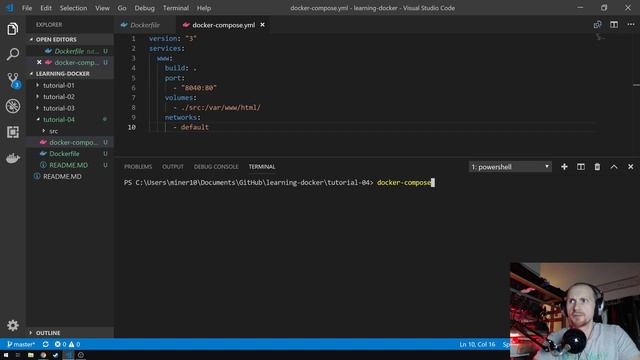Viewport: 640px width, 360px height.
Task: Open Dockerfile in tutorial-04 tree
Action: pos(70,154)
